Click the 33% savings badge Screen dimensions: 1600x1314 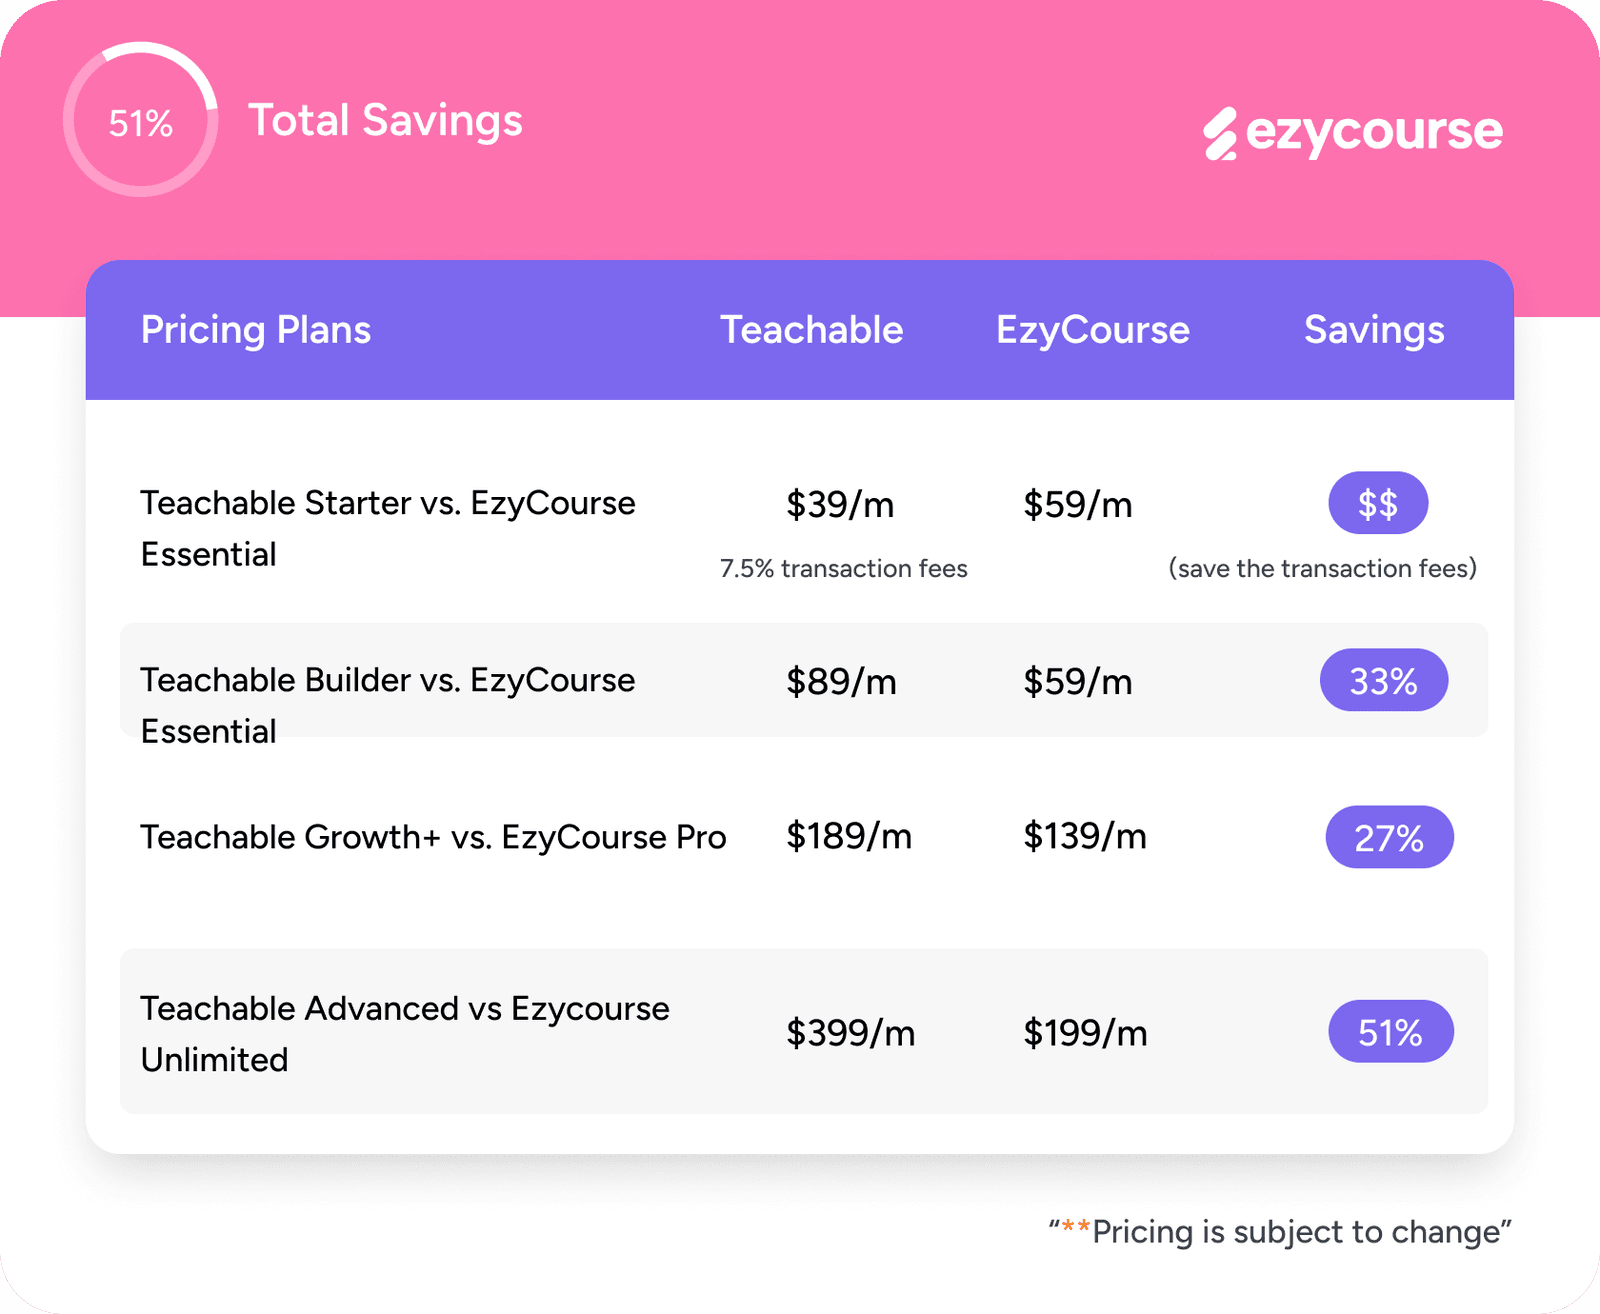point(1383,681)
